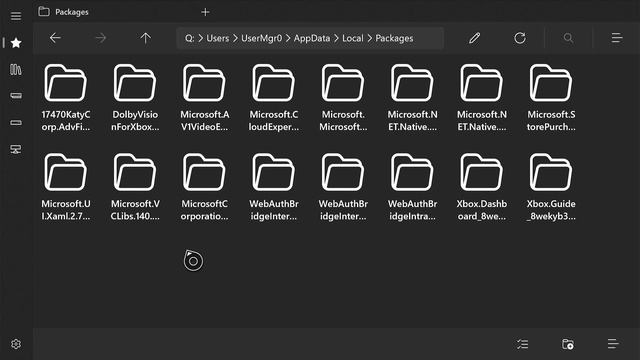Select the MicrosoftCorporatio... folder
The image size is (640, 360).
204,187
